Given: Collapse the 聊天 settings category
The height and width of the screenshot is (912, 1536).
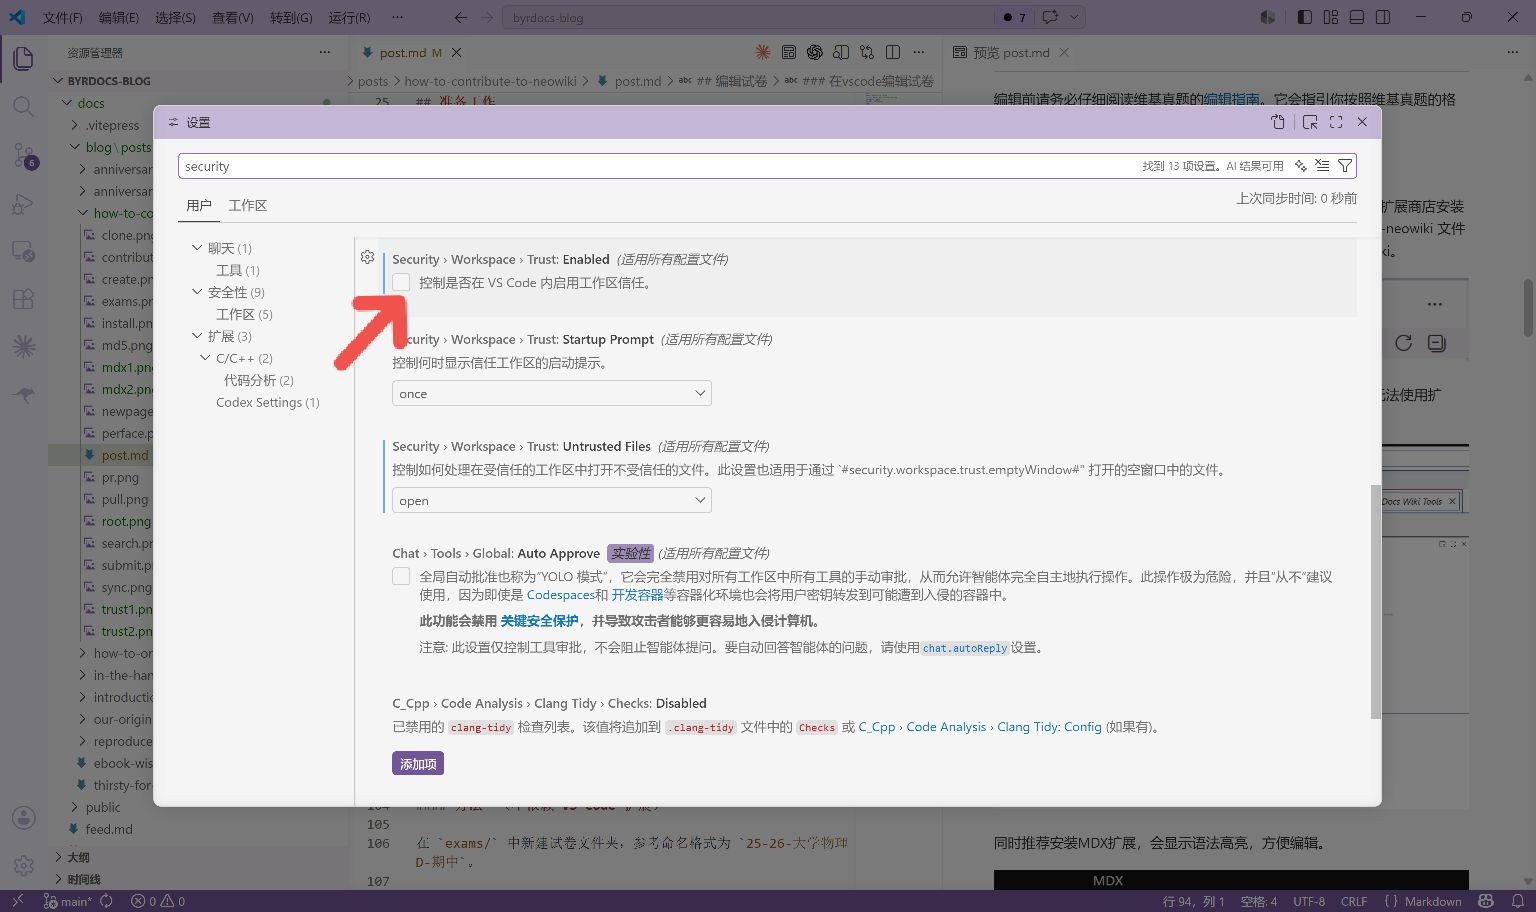Looking at the screenshot, I should pos(197,248).
